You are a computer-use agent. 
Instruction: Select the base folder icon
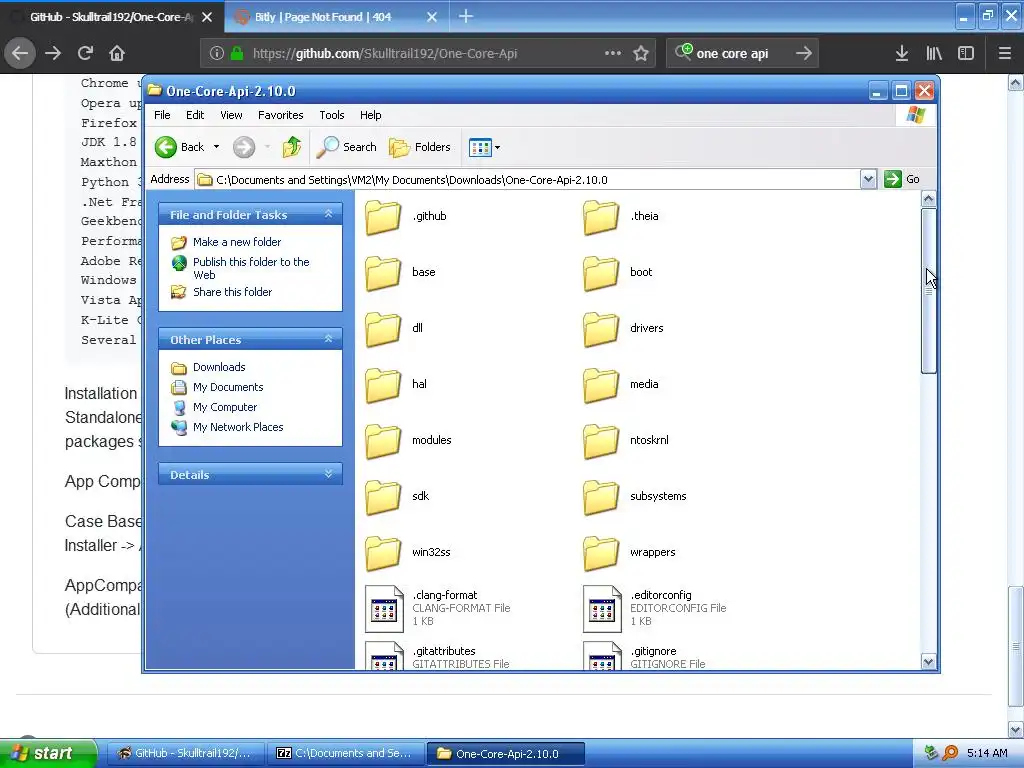pos(383,273)
